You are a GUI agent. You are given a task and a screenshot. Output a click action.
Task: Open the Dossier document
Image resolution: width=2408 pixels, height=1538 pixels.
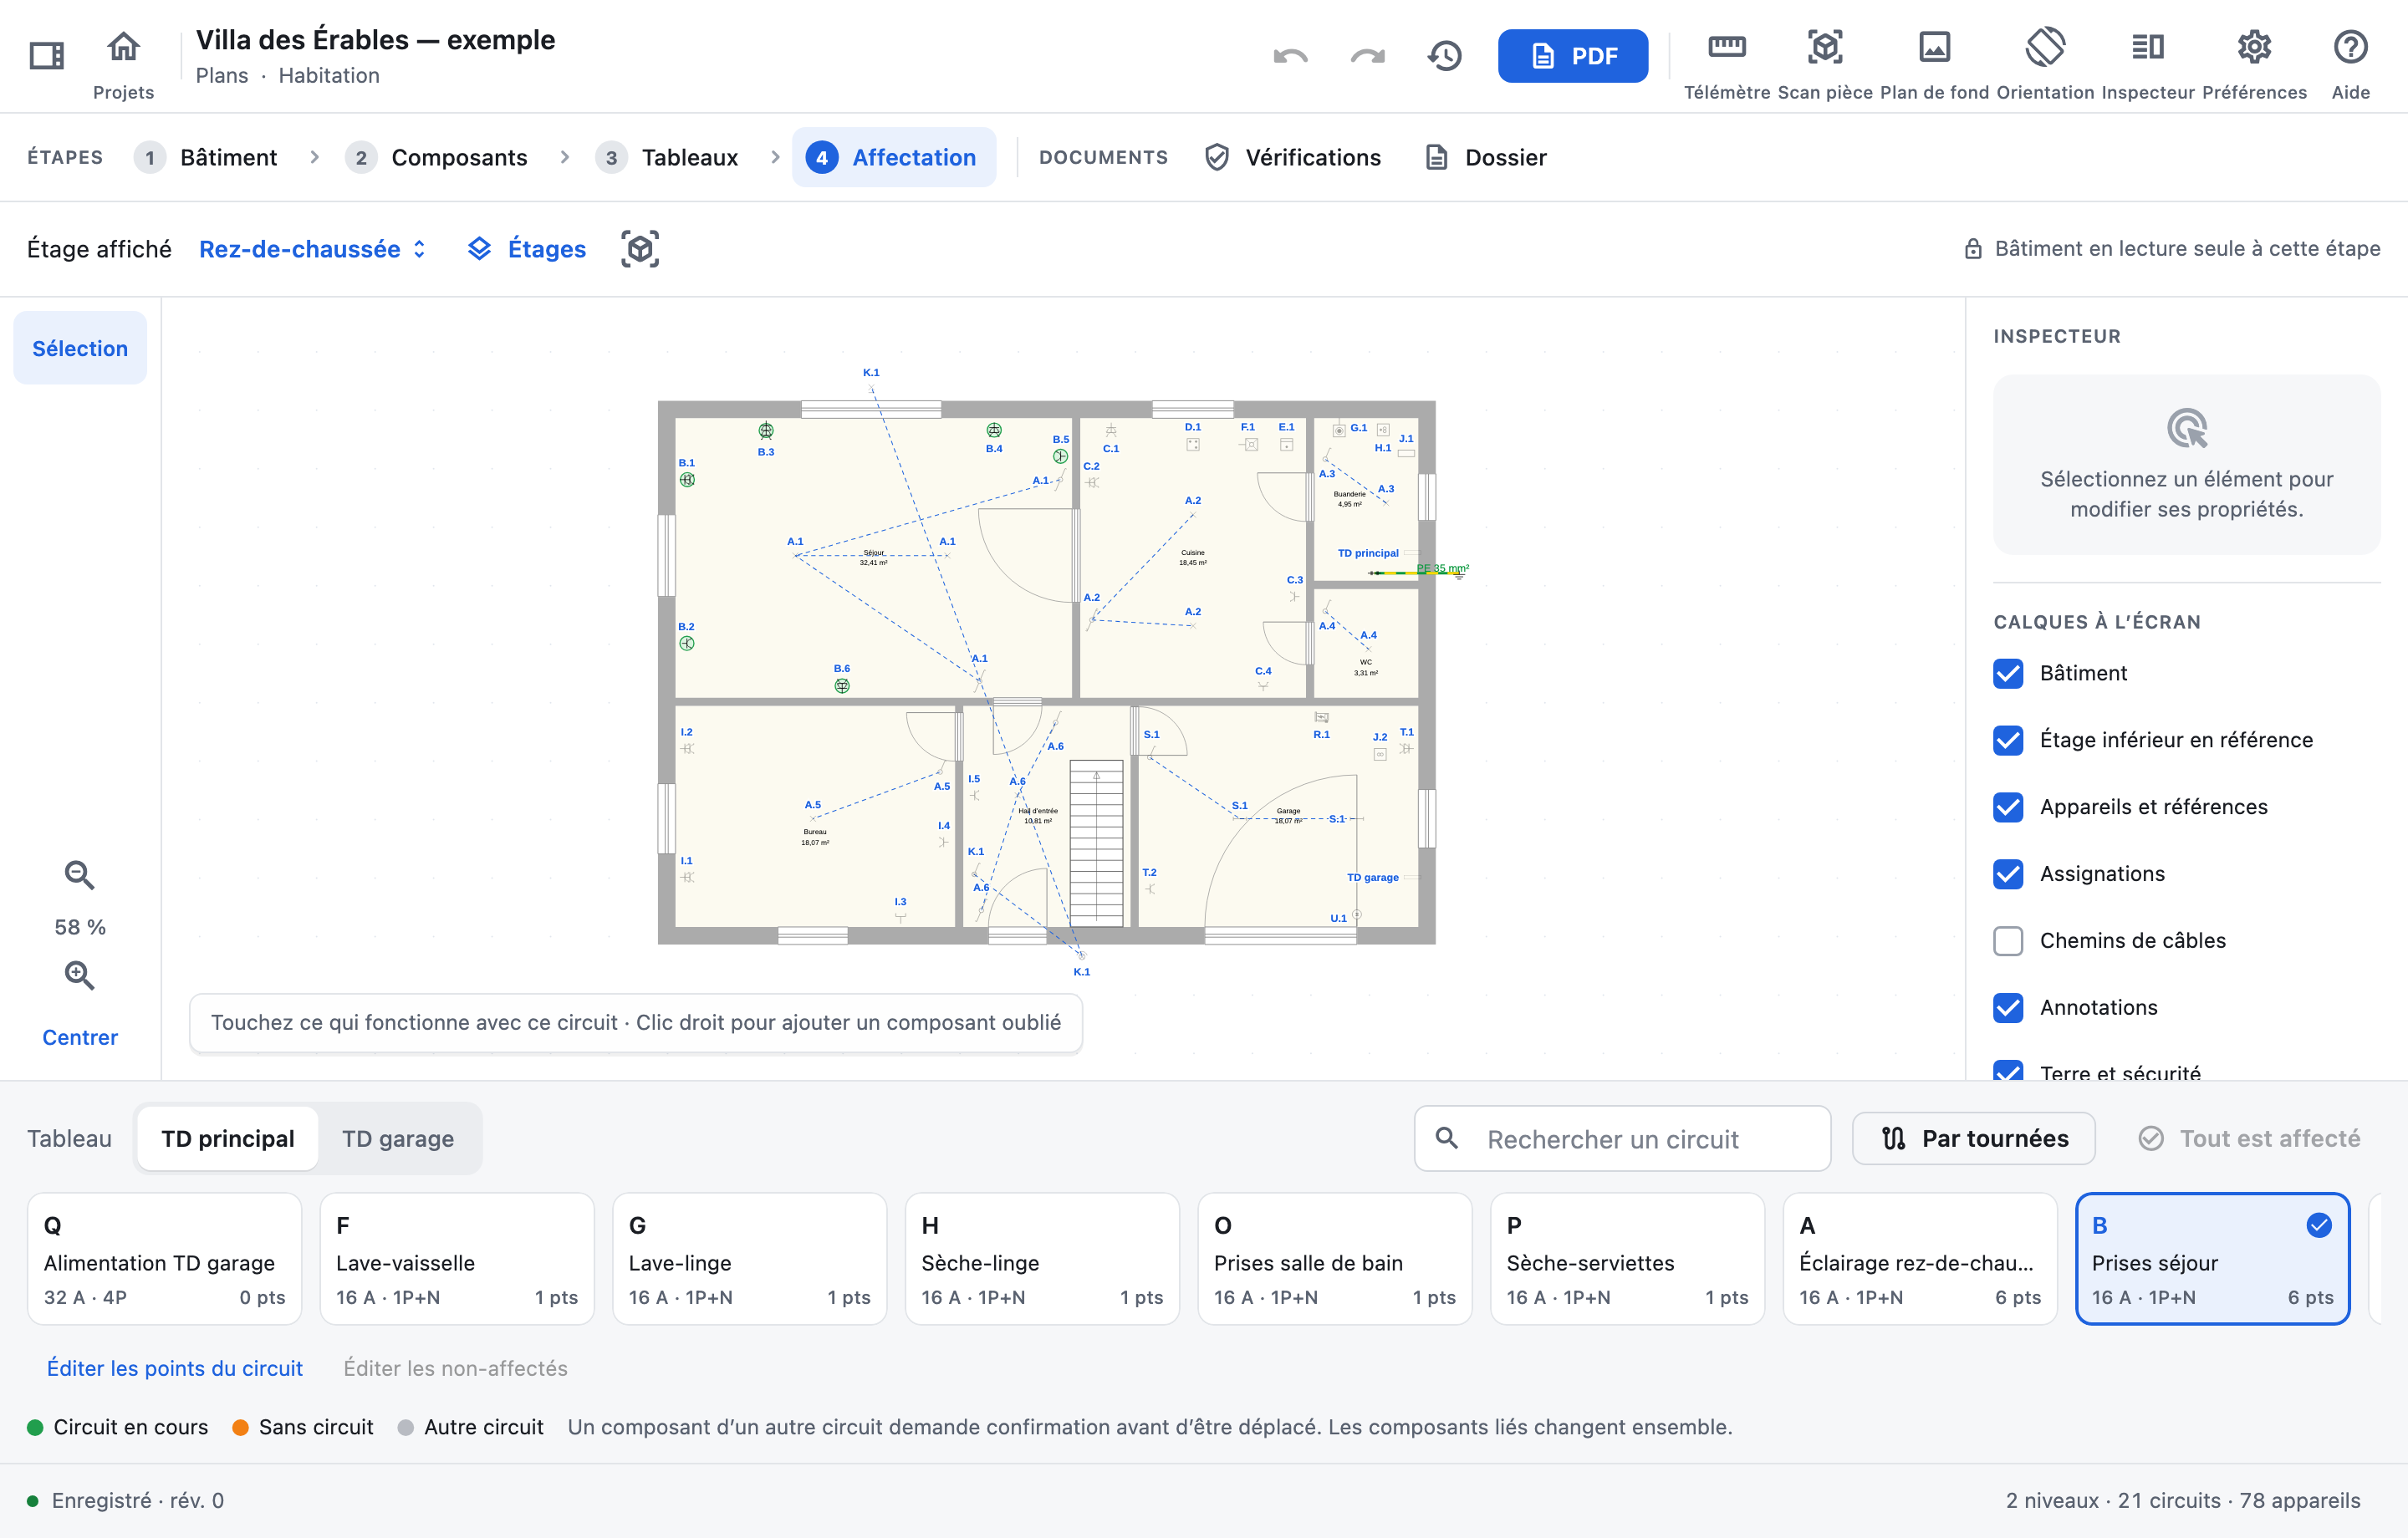tap(1486, 158)
